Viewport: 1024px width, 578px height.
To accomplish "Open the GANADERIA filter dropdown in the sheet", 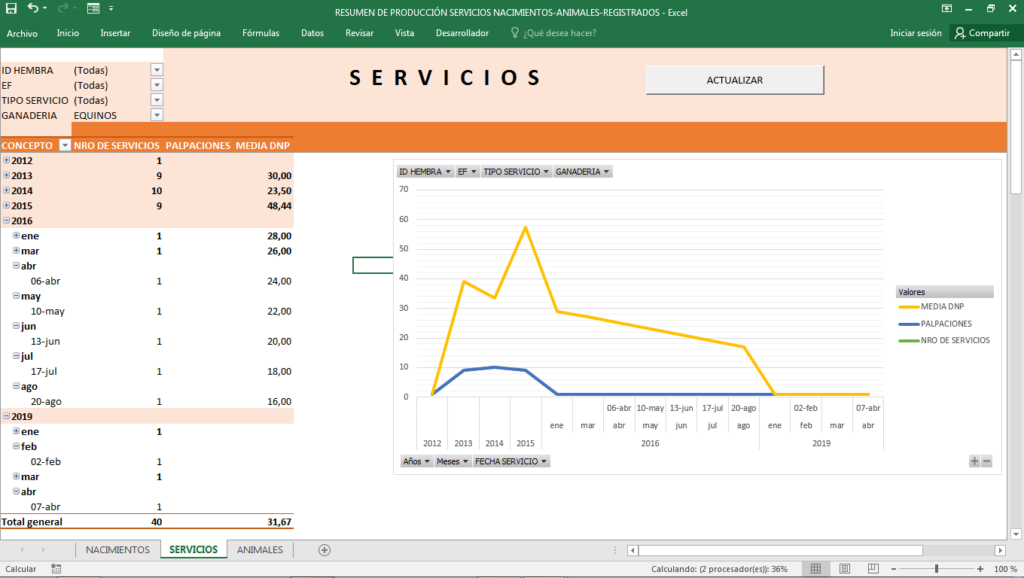I will click(156, 115).
